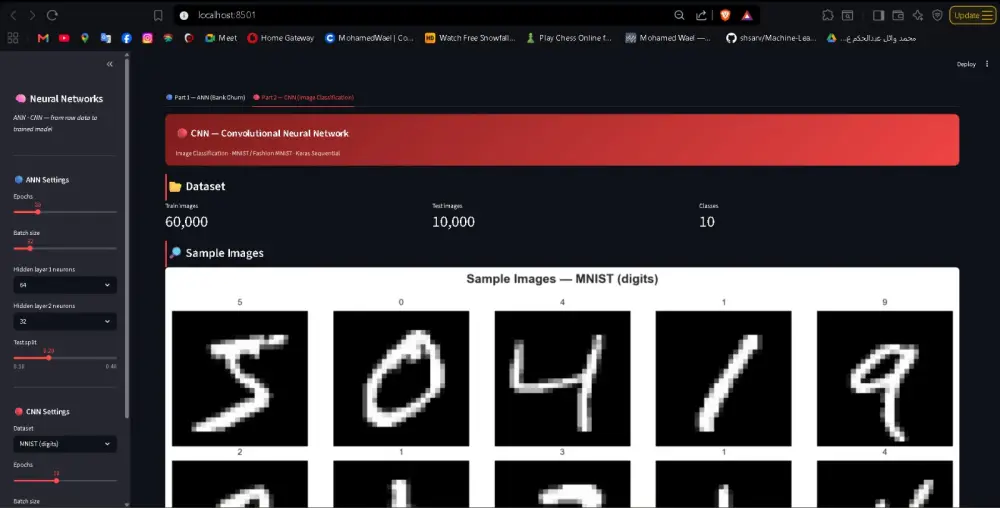Open the Meet bookmark
This screenshot has height=508, width=1000.
click(x=221, y=38)
